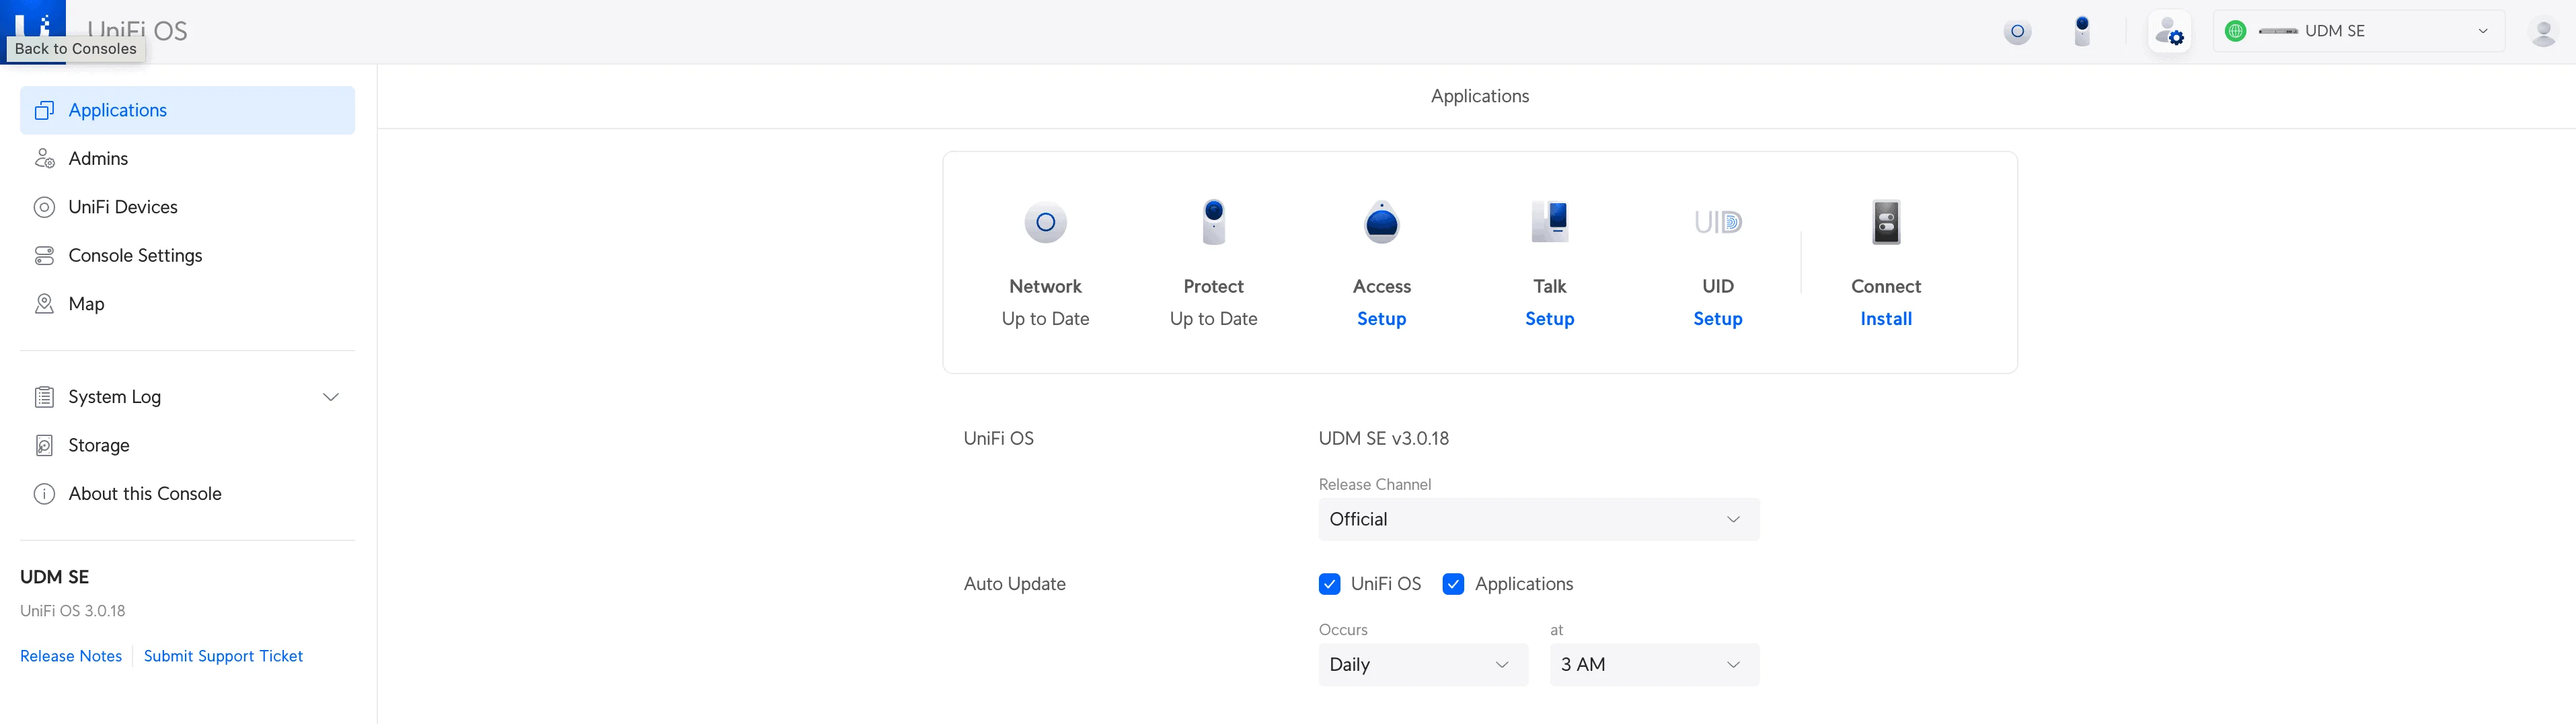Screen dimensions: 2576x724
Task: Open the Release Channel dropdown
Action: click(1538, 519)
